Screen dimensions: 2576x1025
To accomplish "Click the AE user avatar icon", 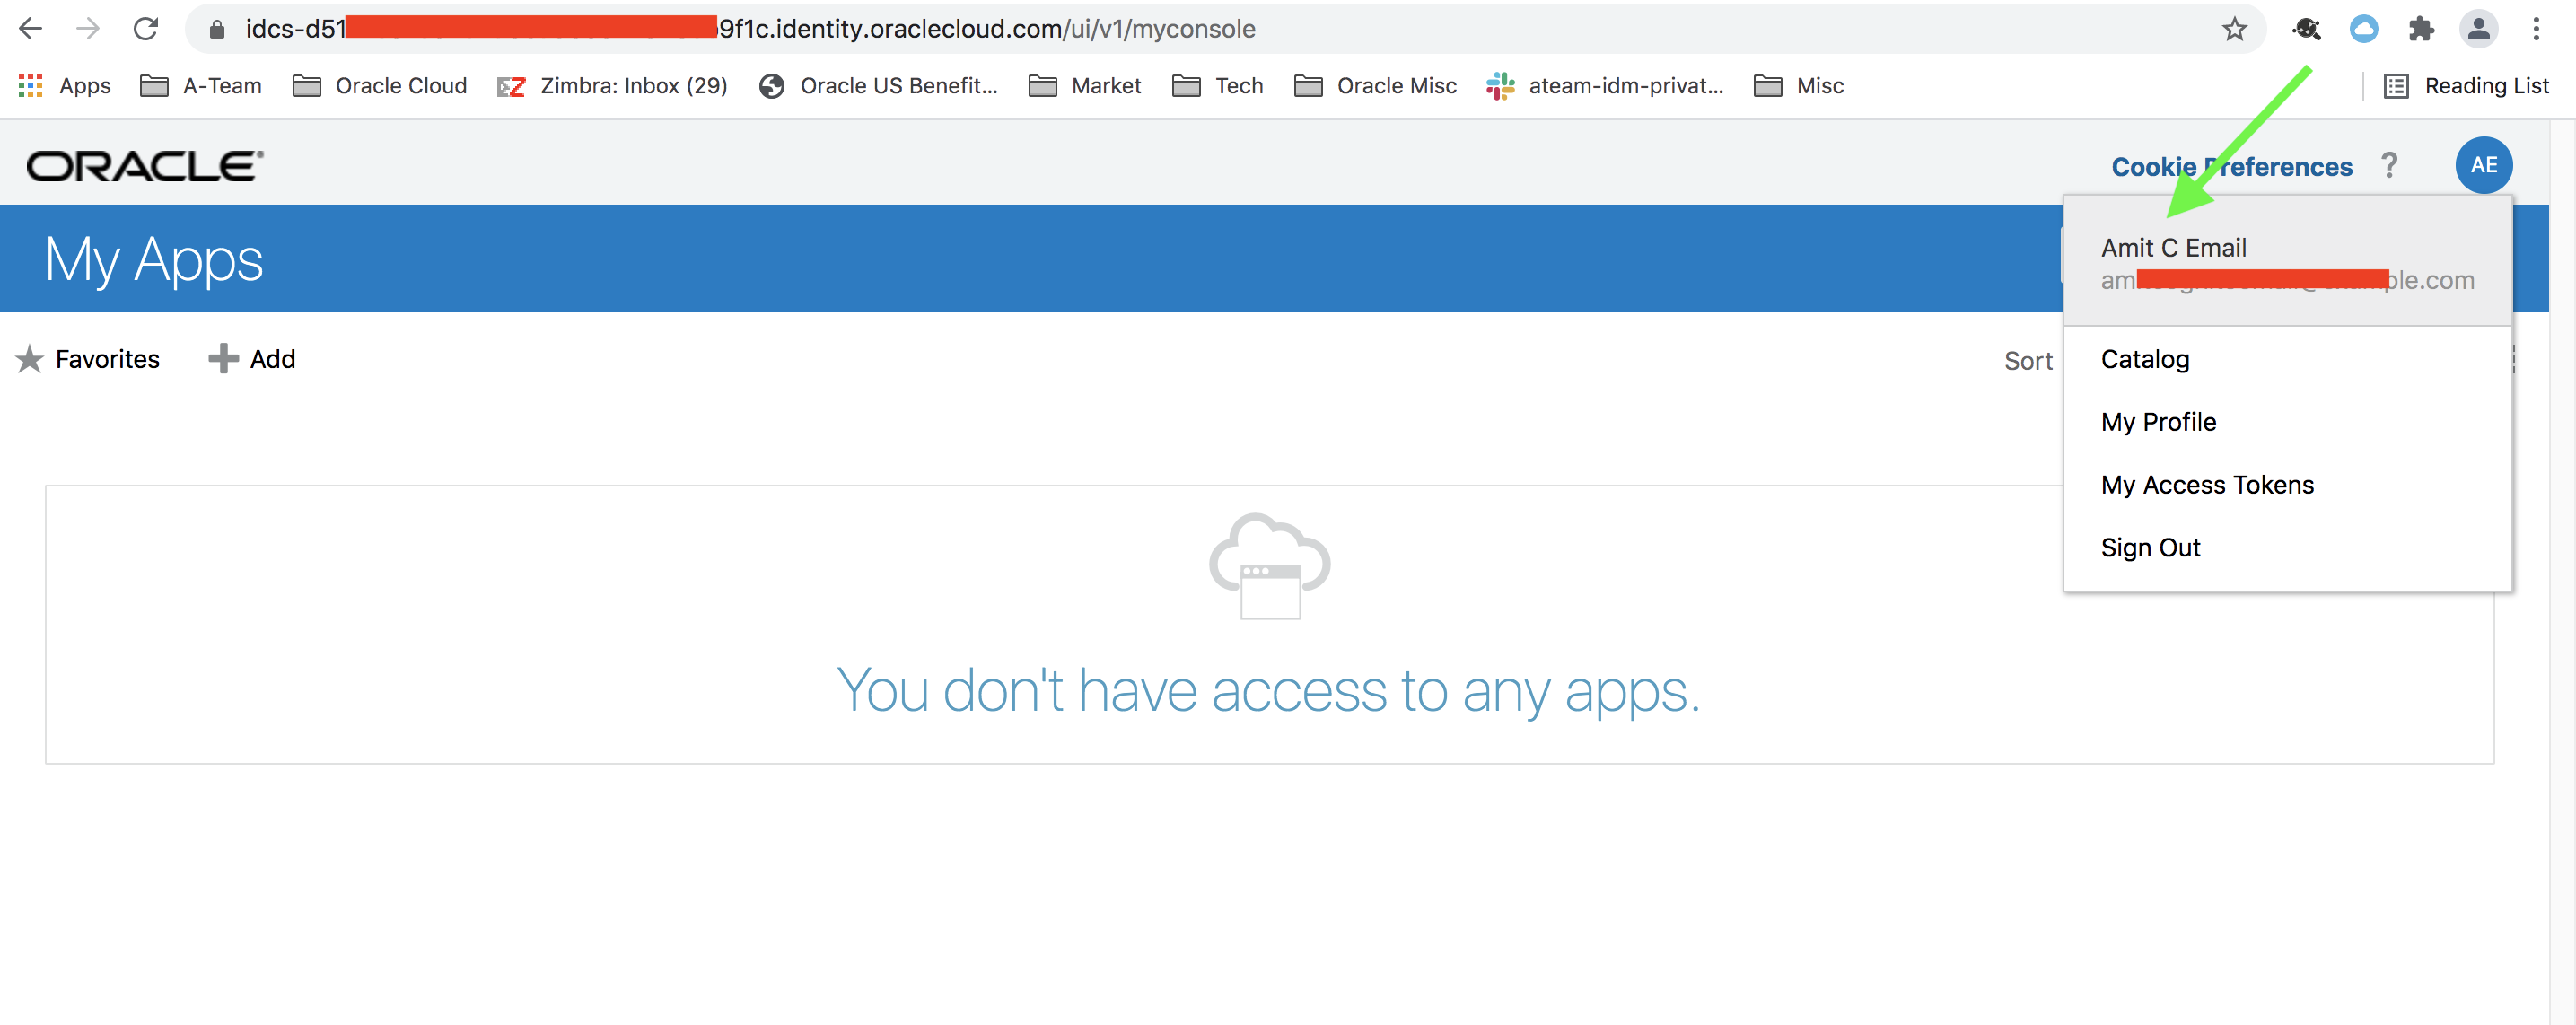I will [x=2483, y=165].
